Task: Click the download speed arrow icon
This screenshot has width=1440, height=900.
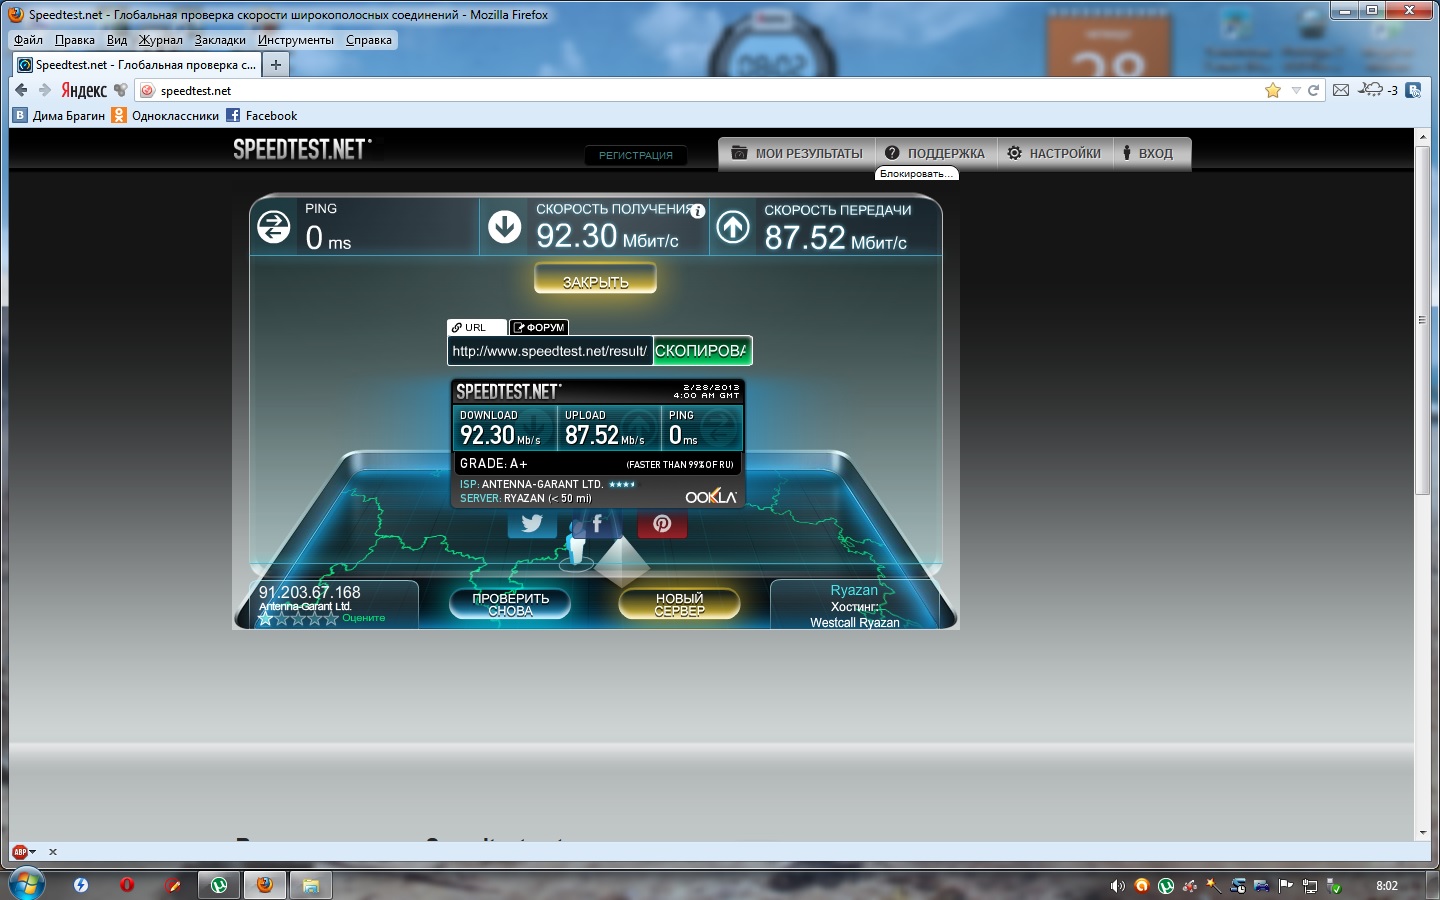Action: [505, 227]
